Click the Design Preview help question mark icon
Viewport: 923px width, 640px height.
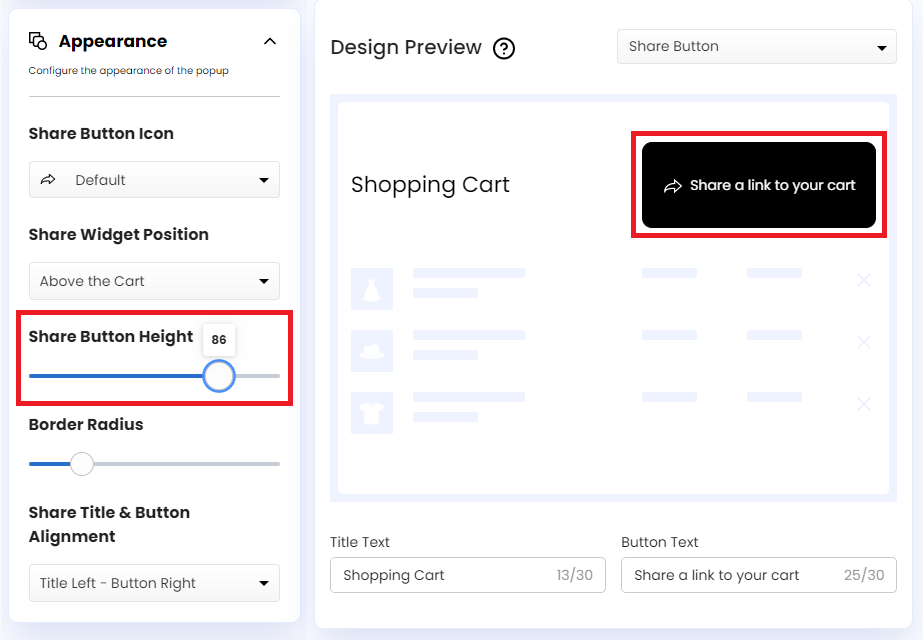[503, 48]
